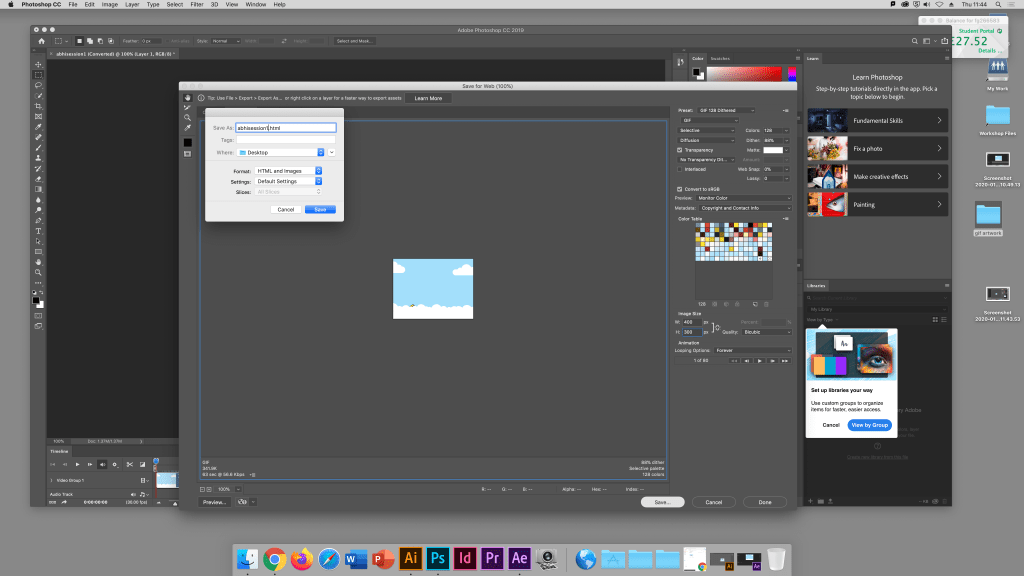Viewport: 1024px width, 576px height.
Task: Toggle the Transparency checkbox
Action: (680, 150)
